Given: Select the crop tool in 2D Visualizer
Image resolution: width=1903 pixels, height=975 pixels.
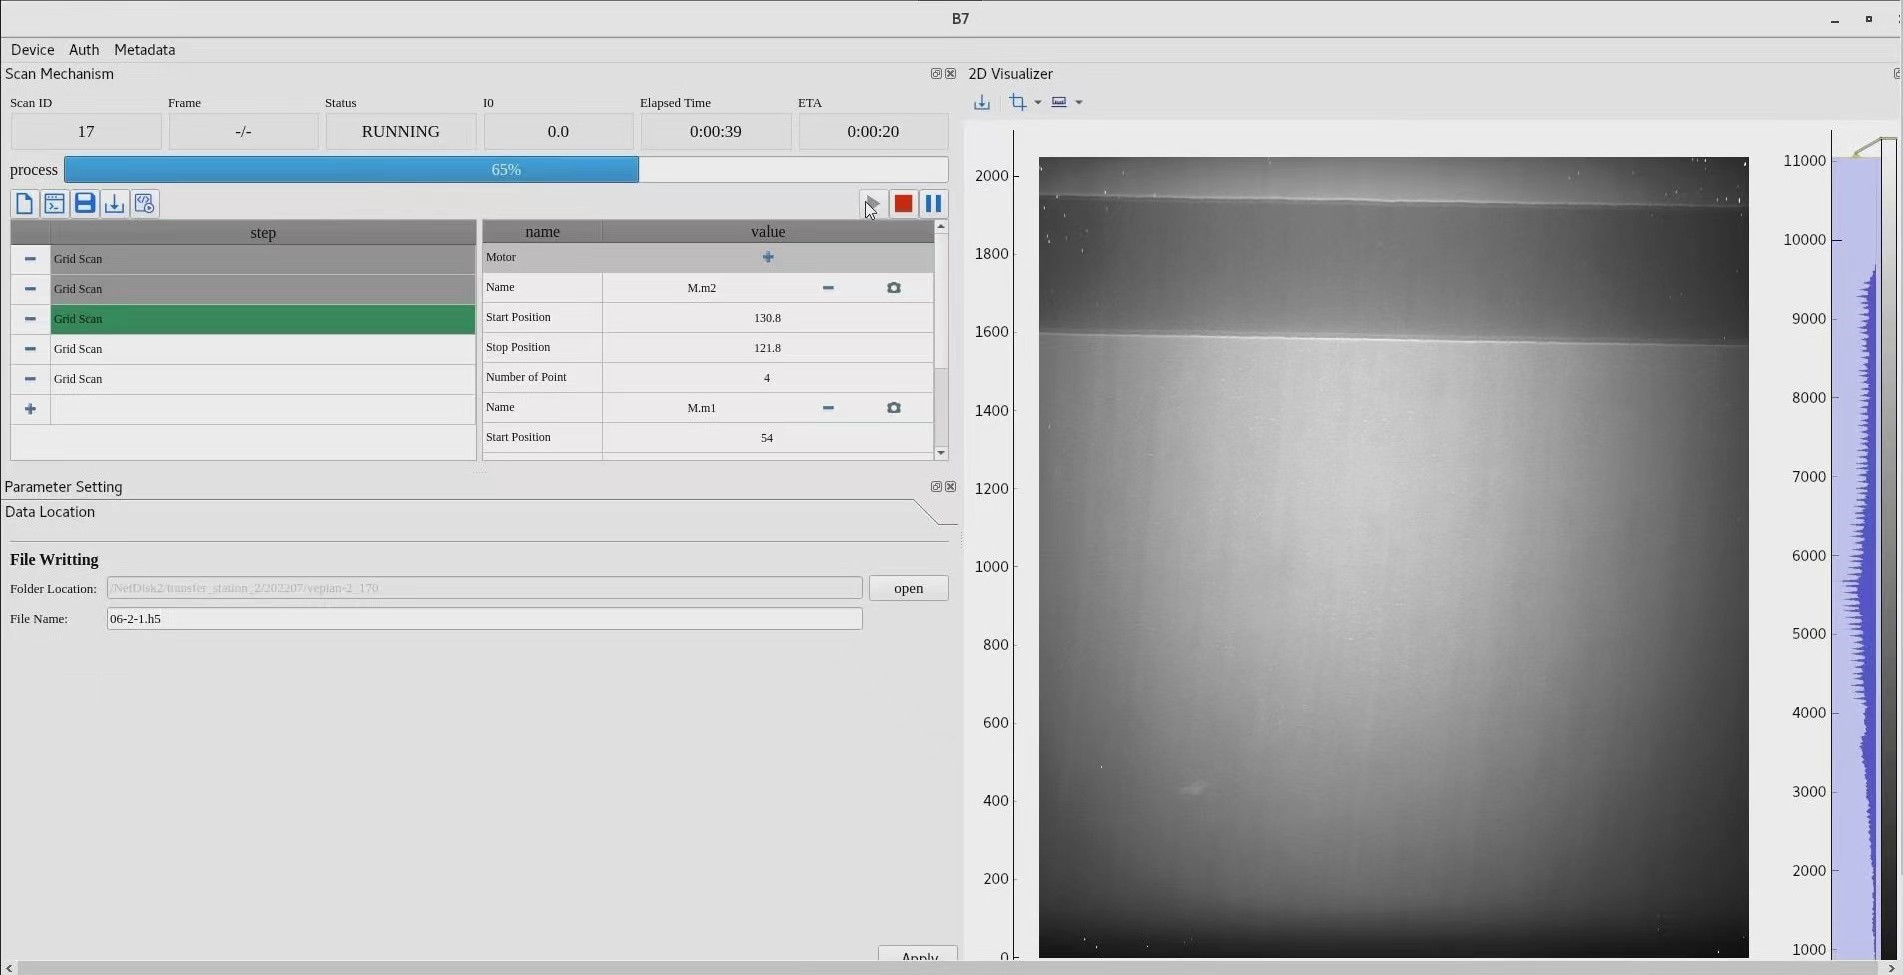Looking at the screenshot, I should click(1018, 102).
